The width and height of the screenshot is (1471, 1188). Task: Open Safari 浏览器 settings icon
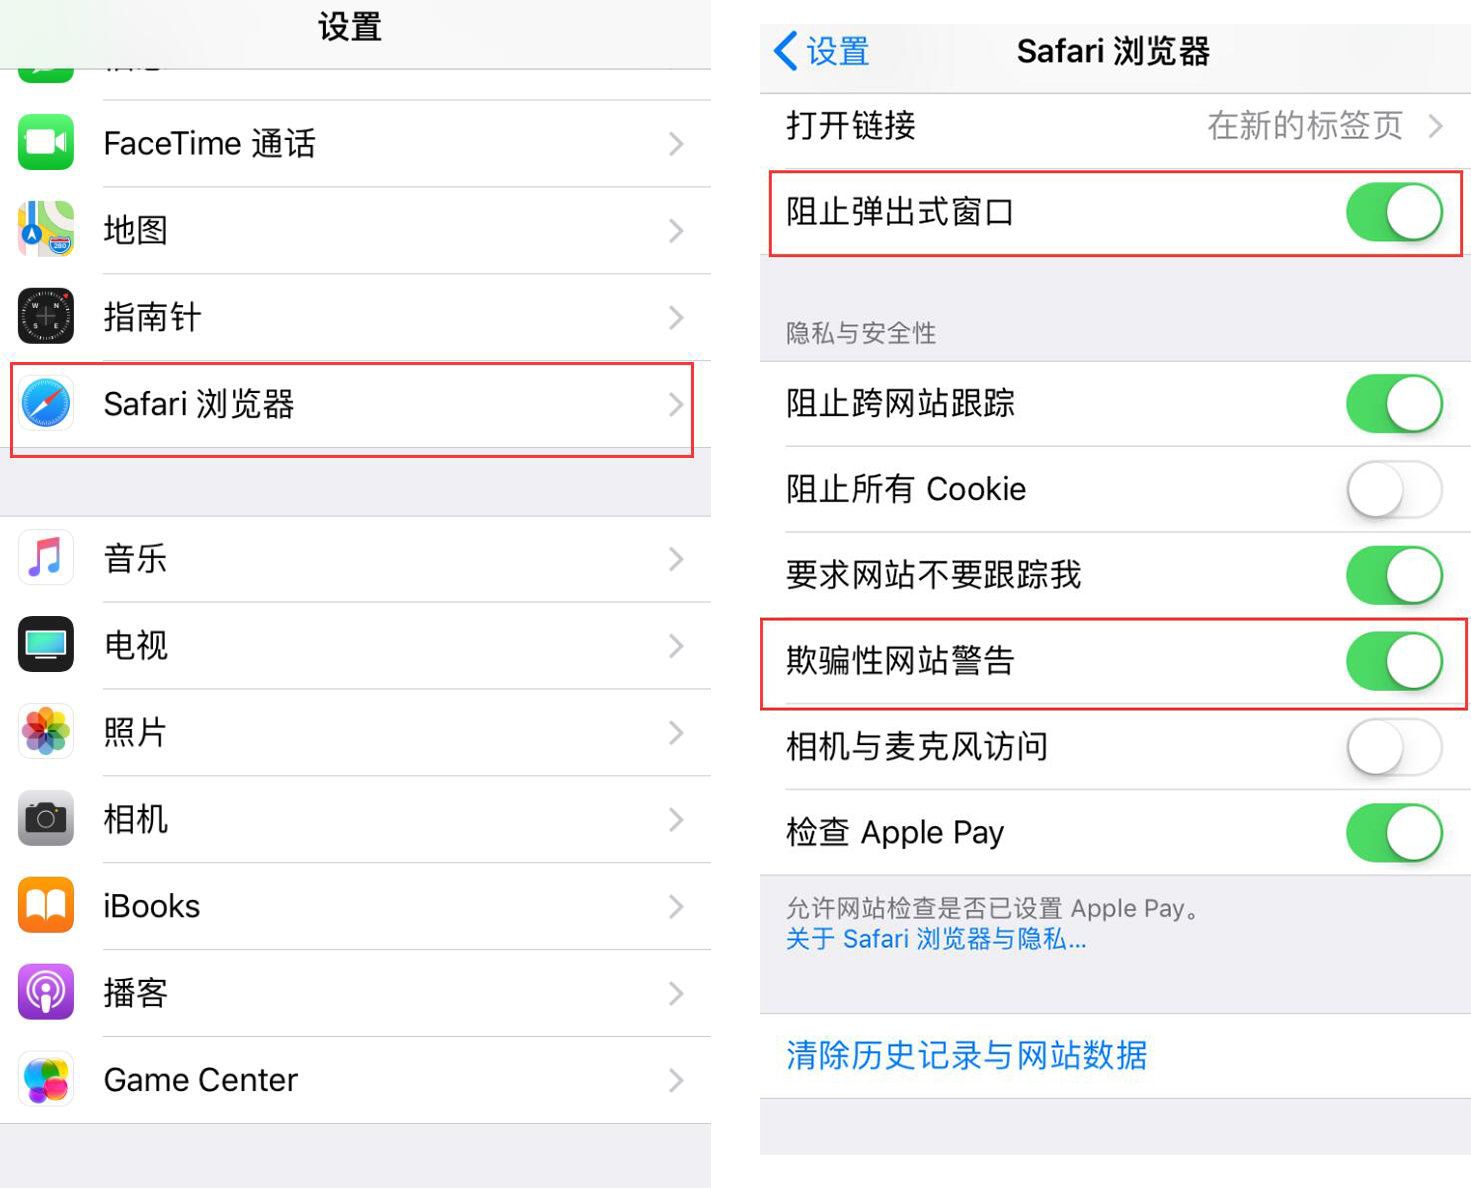point(45,404)
